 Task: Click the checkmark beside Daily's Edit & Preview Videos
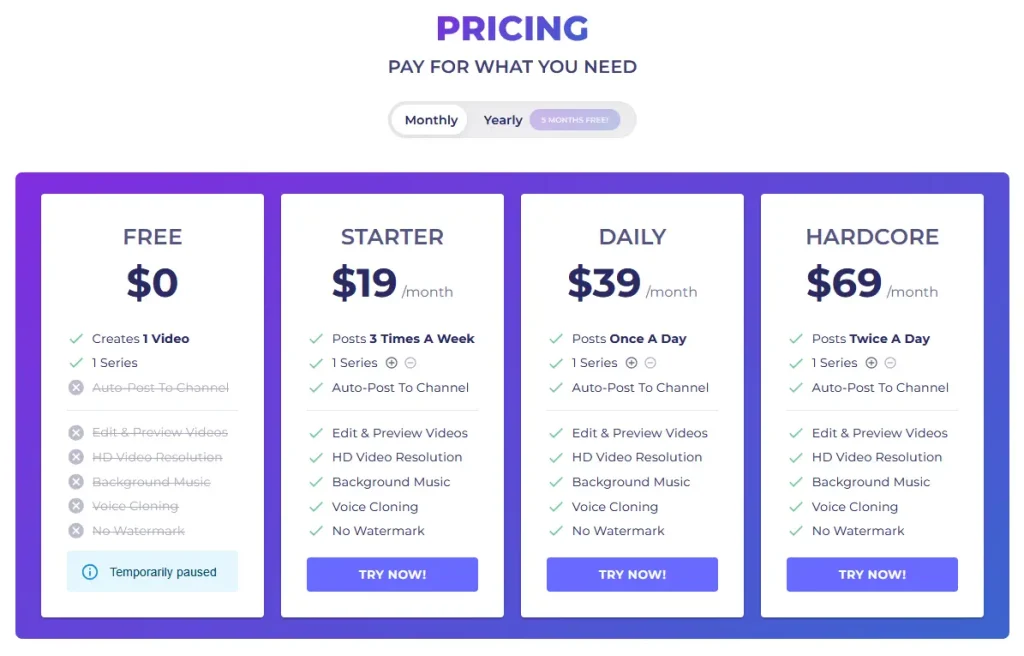[557, 433]
